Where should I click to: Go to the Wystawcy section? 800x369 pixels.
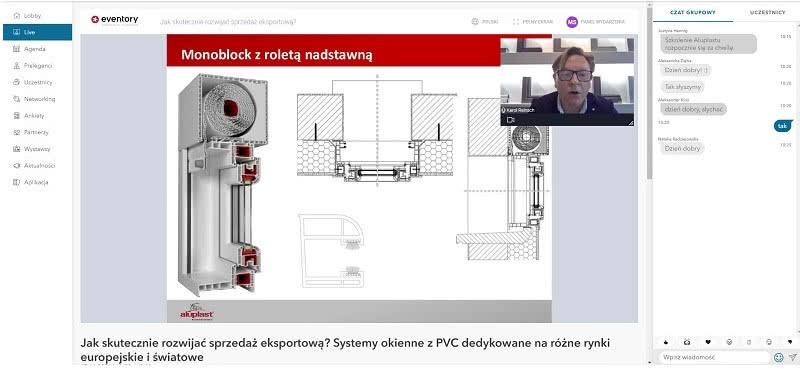coord(37,149)
